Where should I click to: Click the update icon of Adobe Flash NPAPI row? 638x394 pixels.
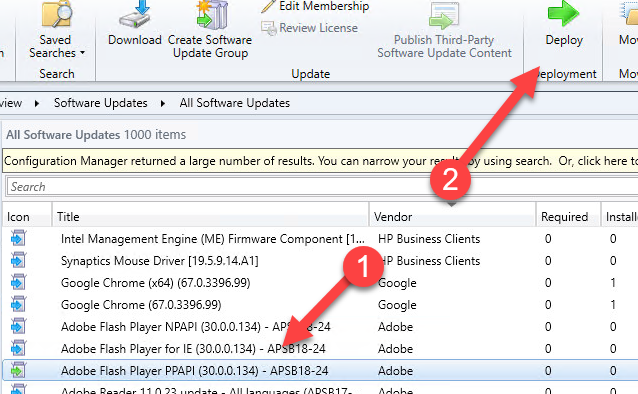[x=18, y=326]
